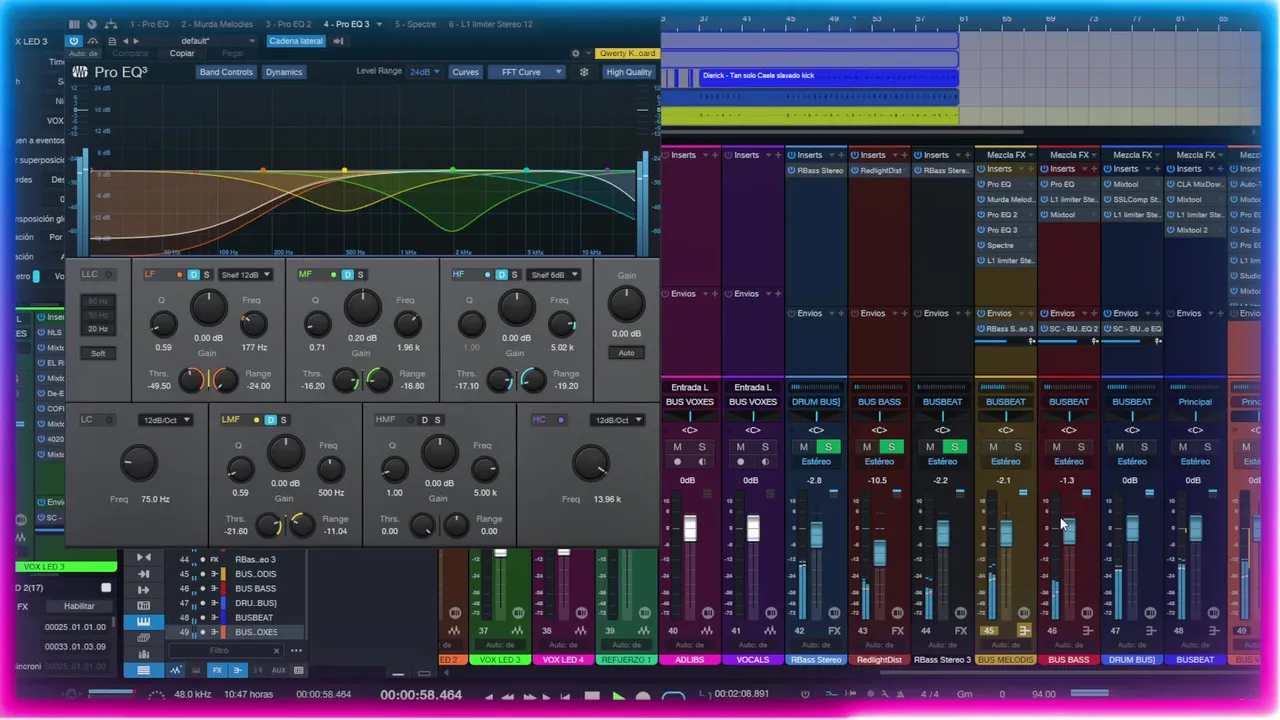Screen dimensions: 1280x720
Task: Click the LLC Soft button
Action: point(98,353)
